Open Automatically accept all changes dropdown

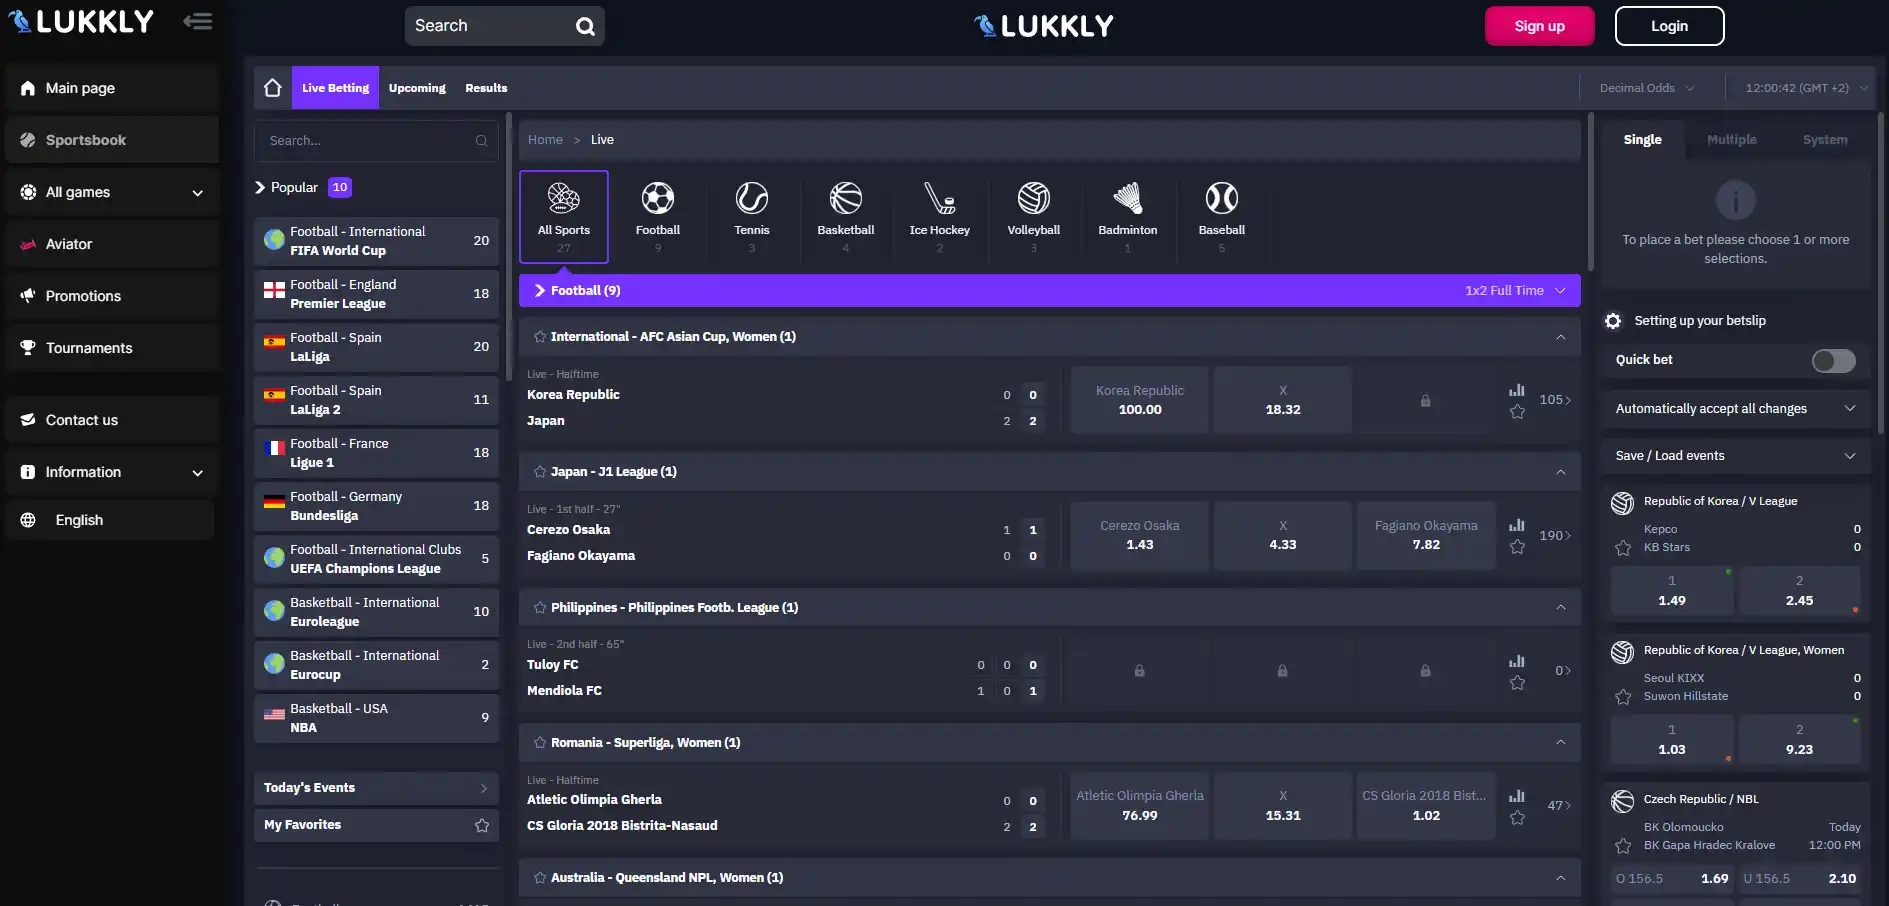(x=1735, y=409)
